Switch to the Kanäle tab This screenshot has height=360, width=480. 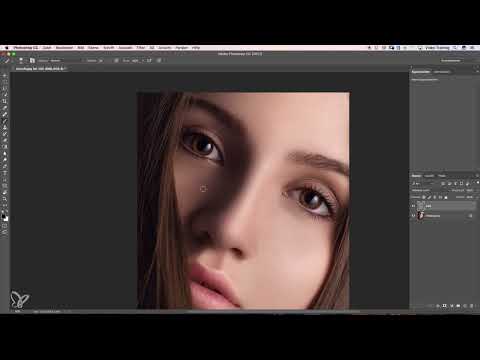tap(429, 176)
